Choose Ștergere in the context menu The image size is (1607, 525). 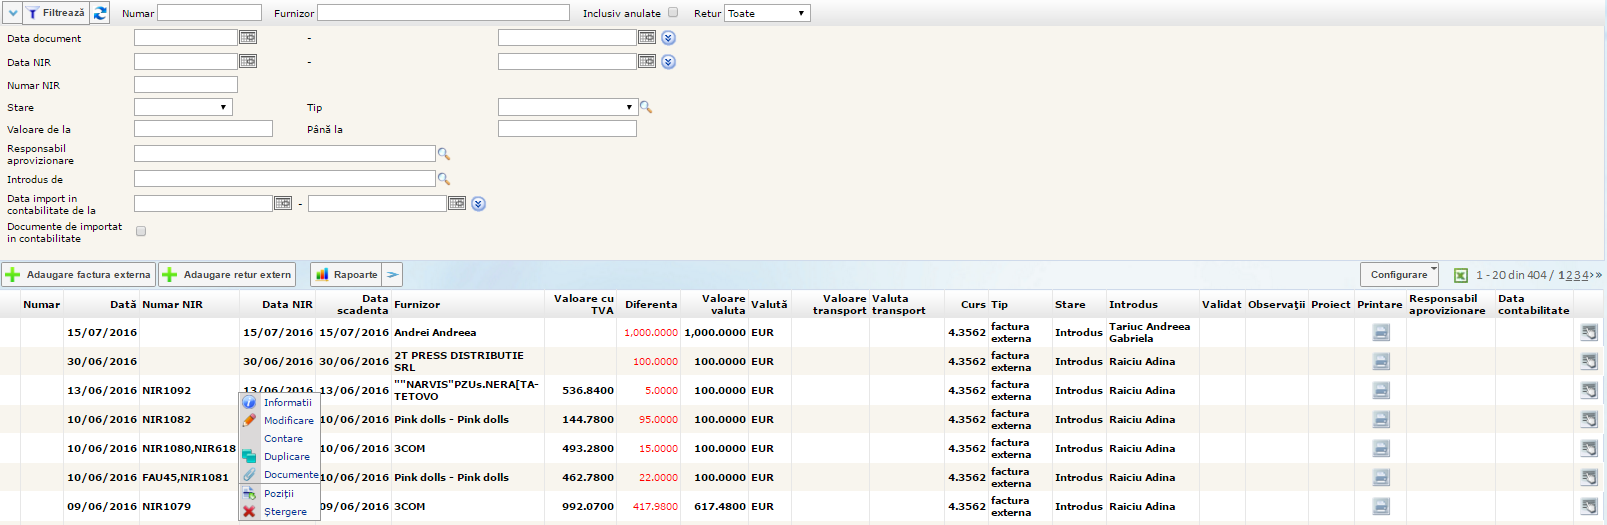coord(285,512)
